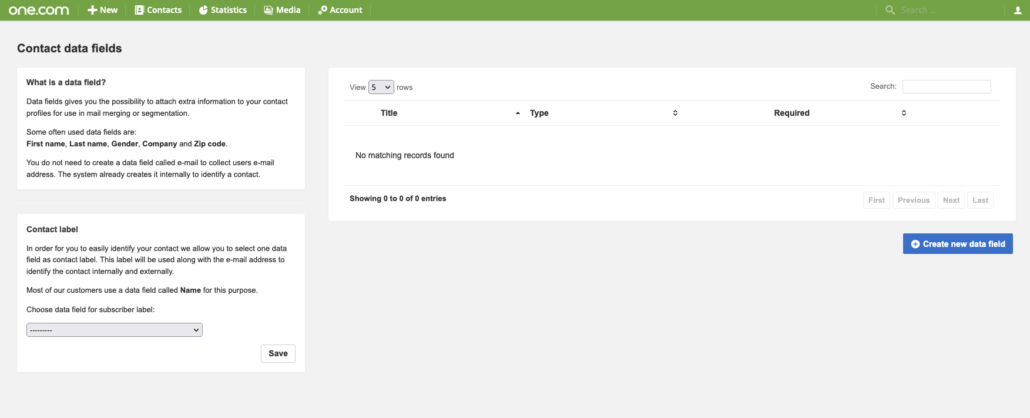Click 'No matching records found' message

tap(405, 156)
